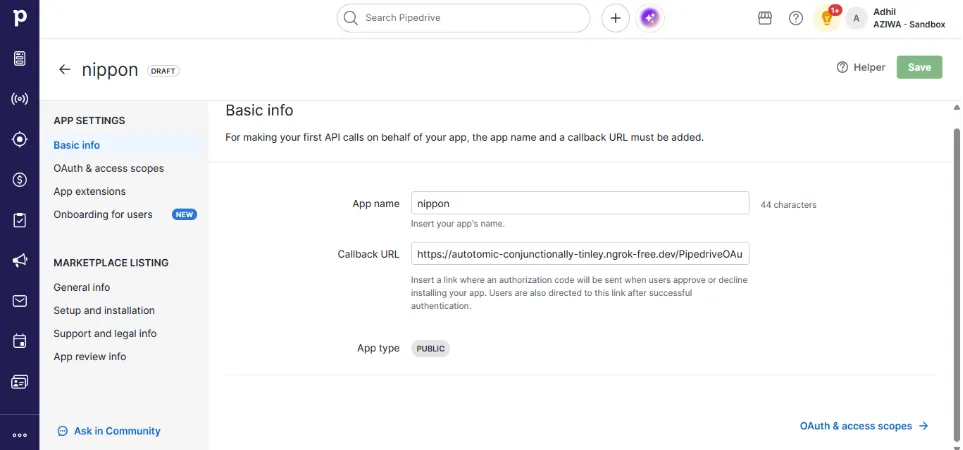Click the '44 characters' counter text

pos(789,205)
